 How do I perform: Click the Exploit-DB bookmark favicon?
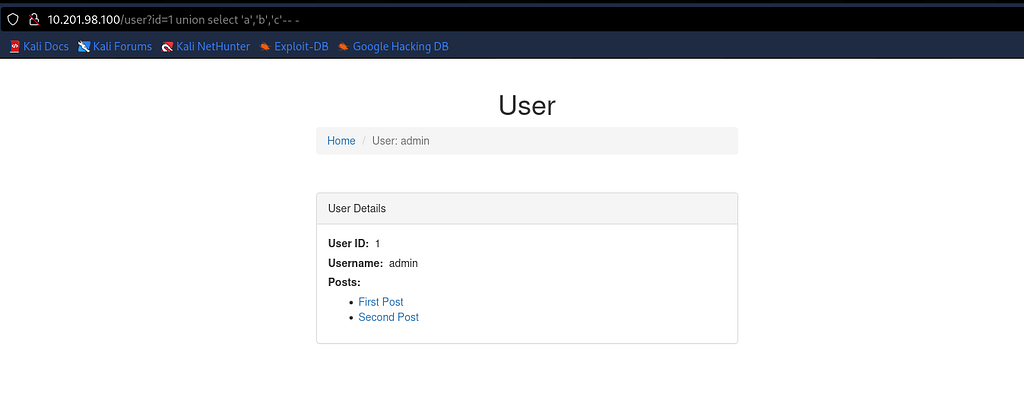(x=265, y=46)
